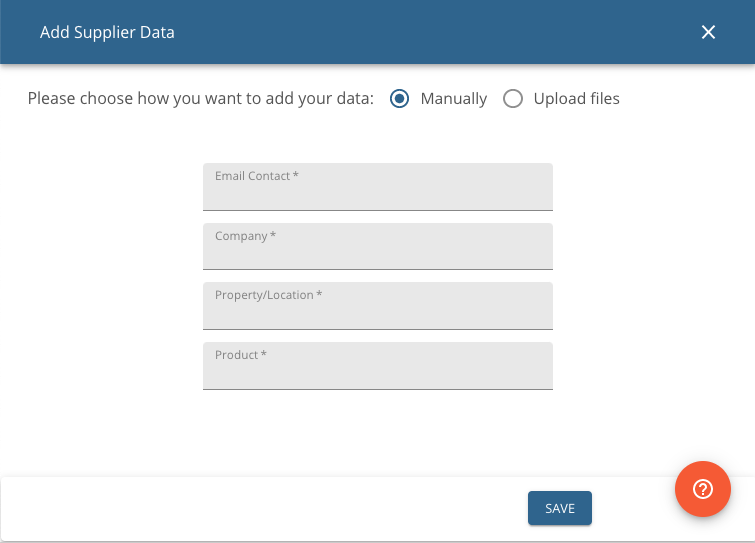Click the empty area below Product field
This screenshot has width=755, height=543.
(x=378, y=433)
